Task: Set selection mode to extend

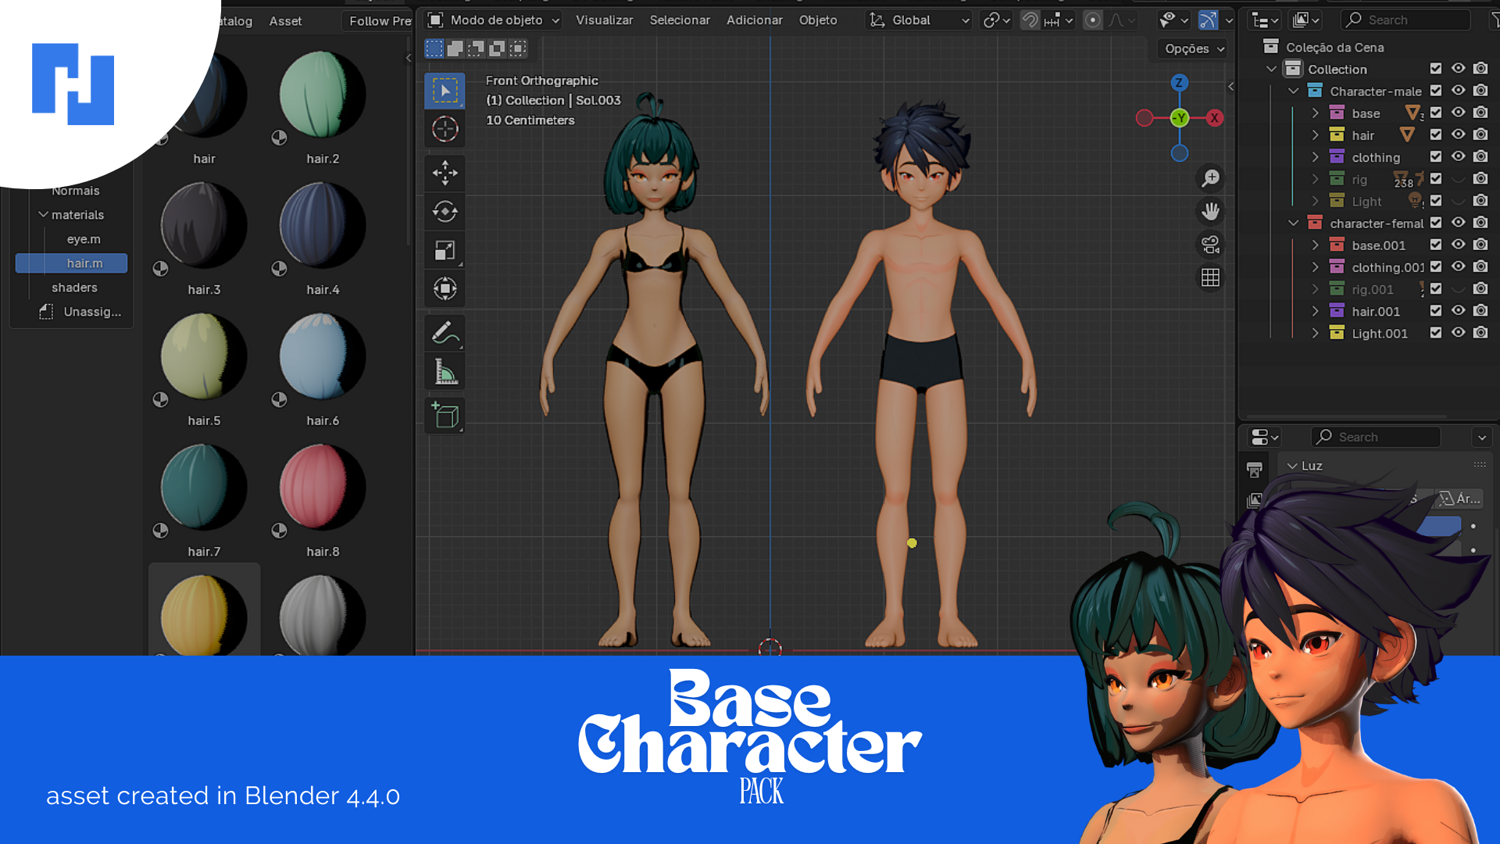Action: 455,48
